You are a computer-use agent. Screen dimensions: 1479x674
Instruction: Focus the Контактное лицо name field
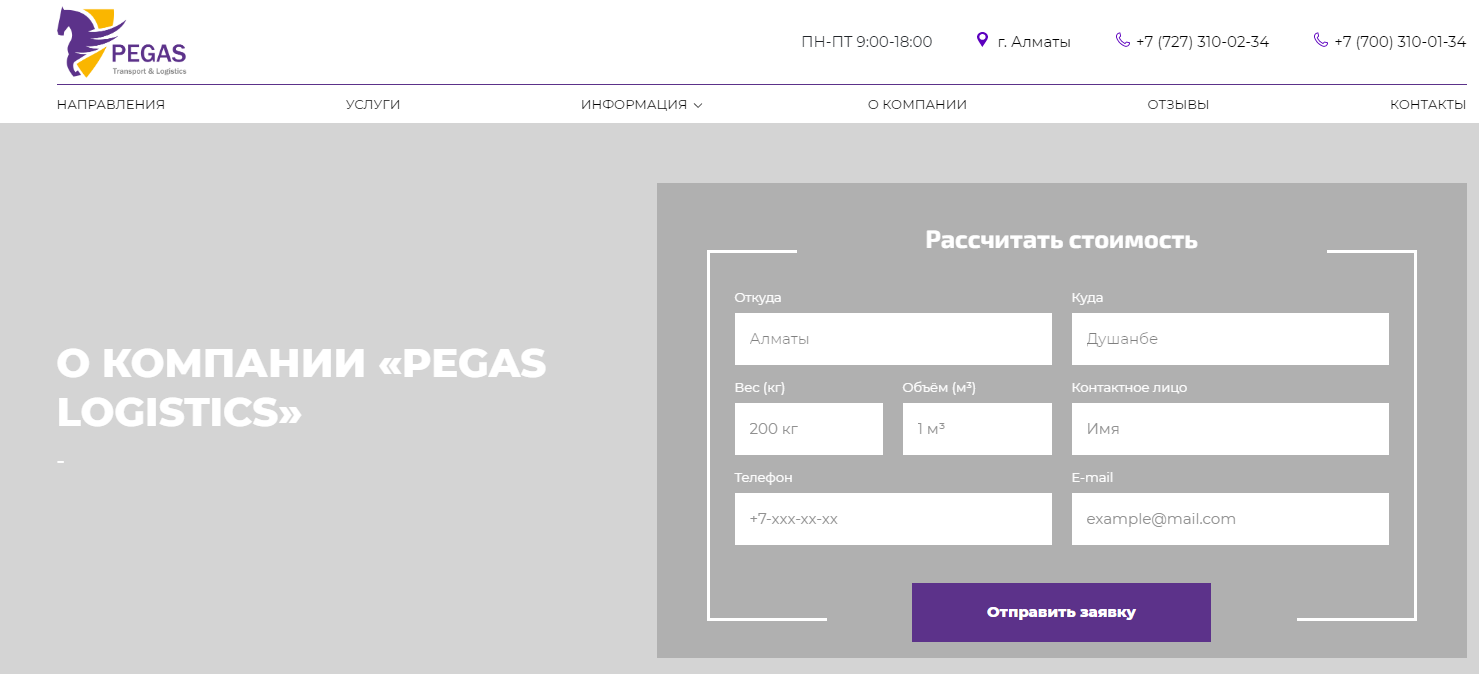(1230, 429)
